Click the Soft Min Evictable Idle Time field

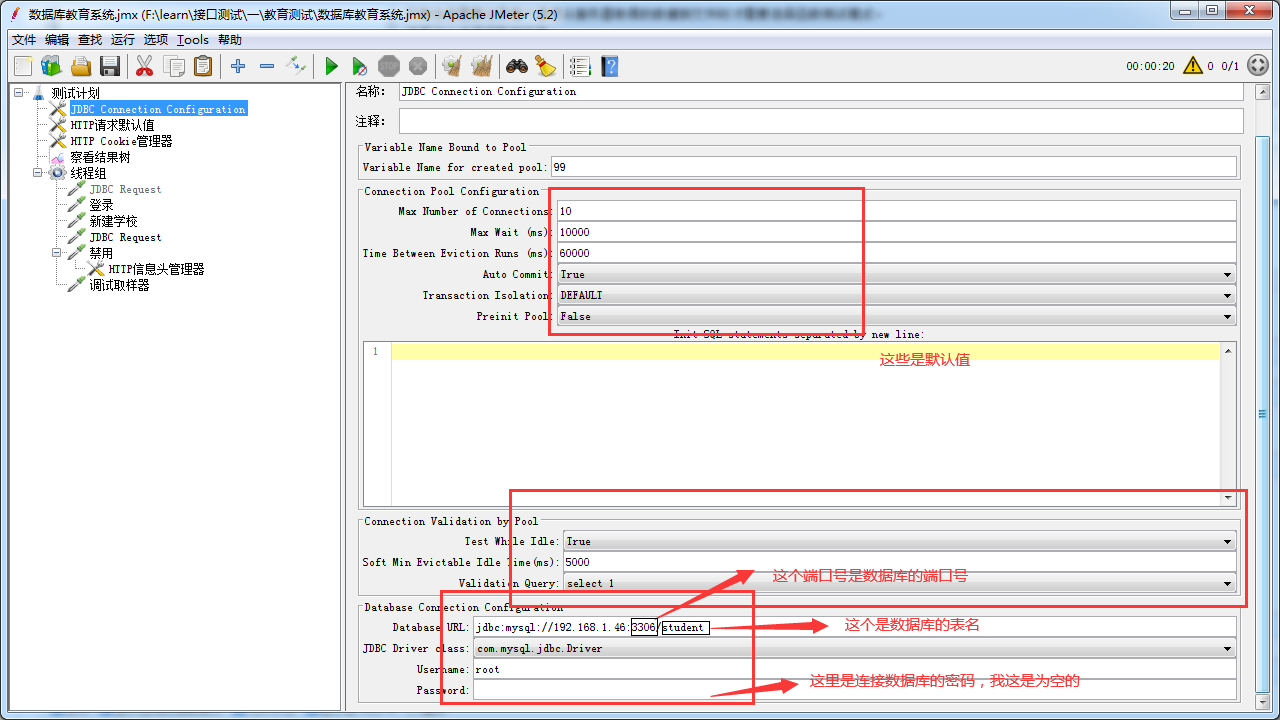click(900, 562)
